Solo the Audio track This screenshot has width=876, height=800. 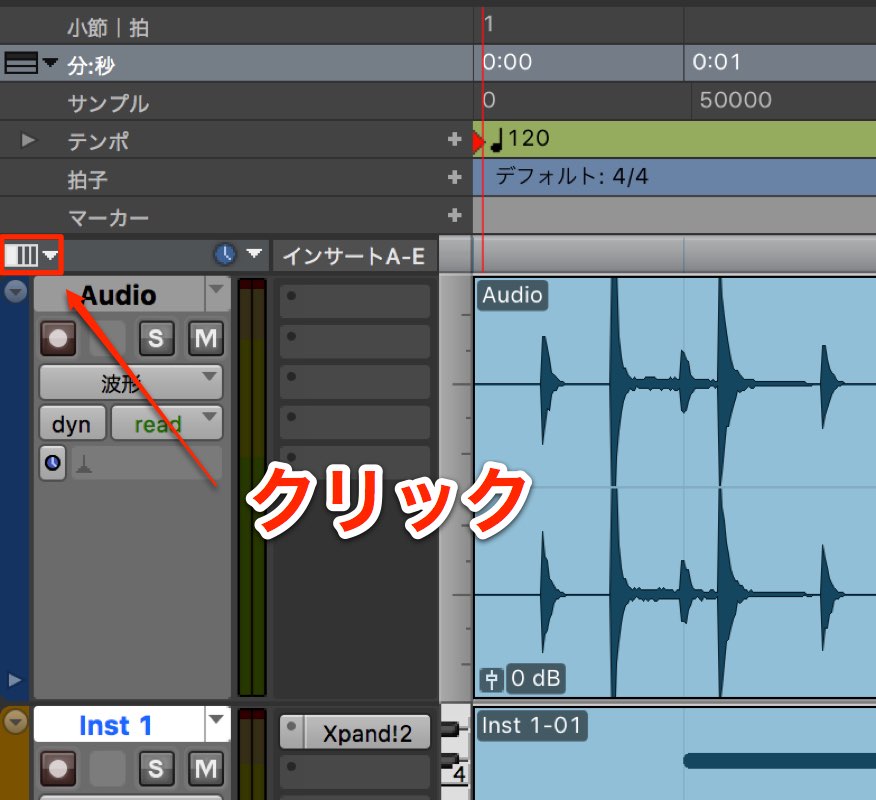pyautogui.click(x=156, y=338)
